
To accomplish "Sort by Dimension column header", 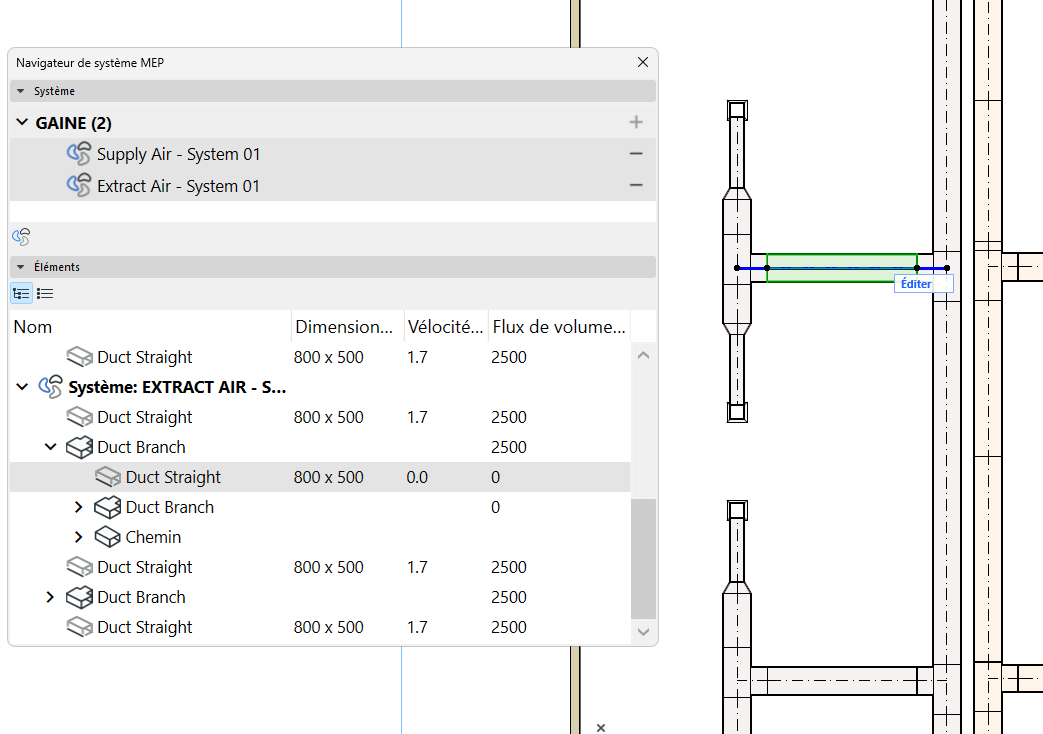I will [347, 327].
